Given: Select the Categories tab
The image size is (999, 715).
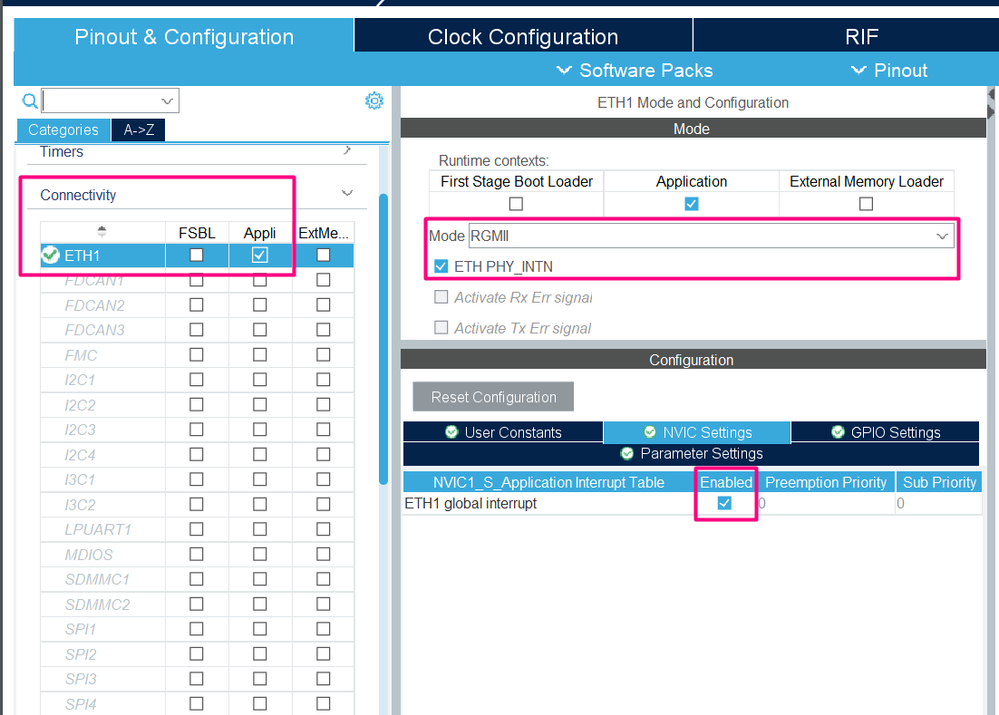Looking at the screenshot, I should pos(63,130).
